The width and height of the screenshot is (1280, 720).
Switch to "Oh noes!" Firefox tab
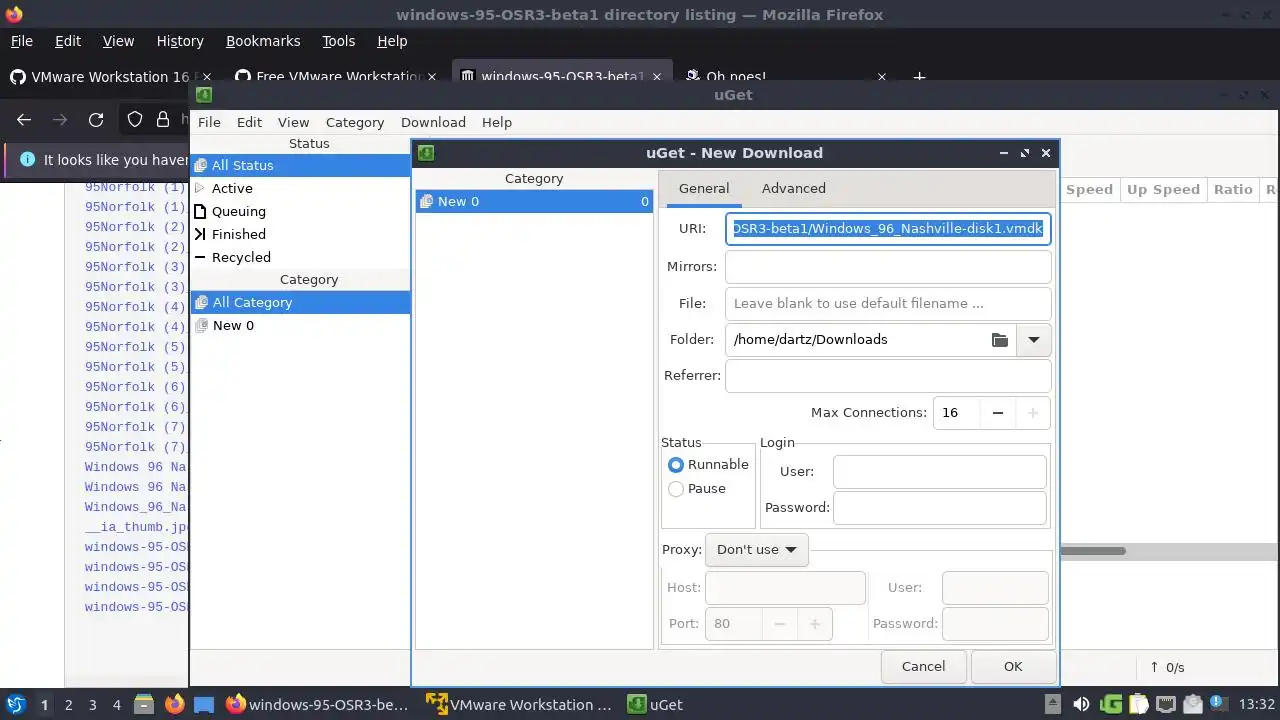click(786, 76)
